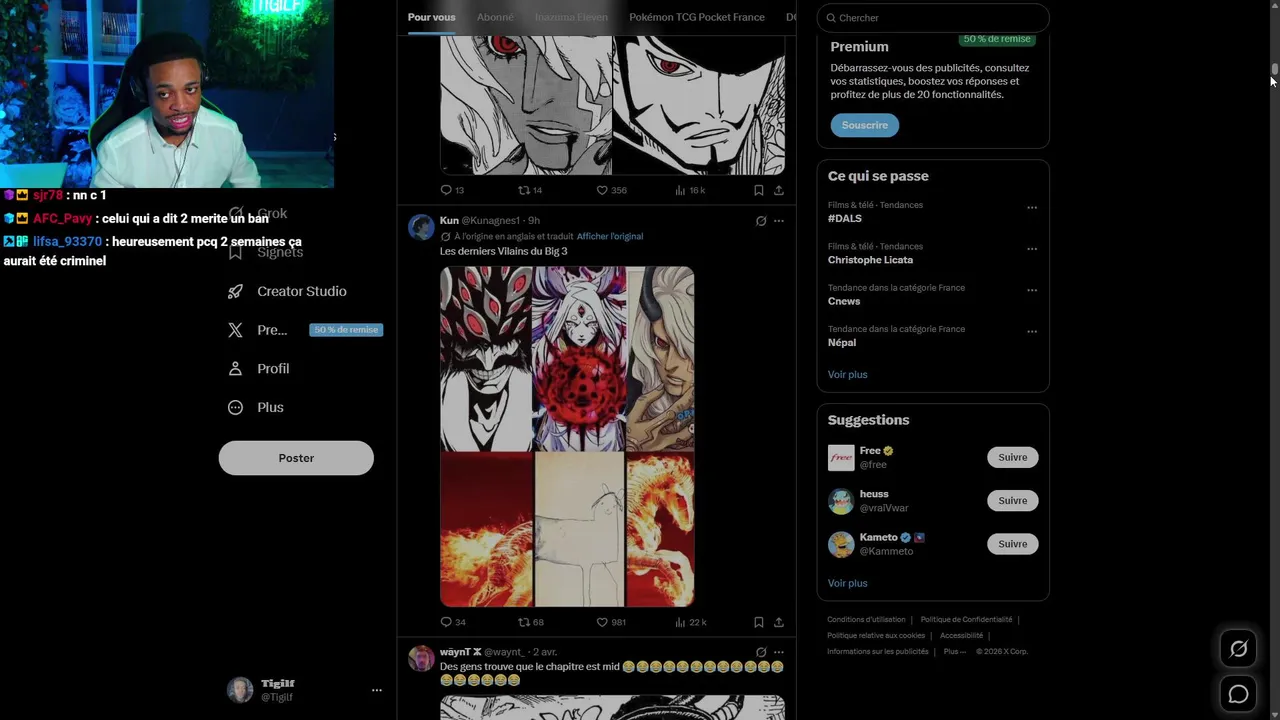Switch to the Inazuma Eleven tab

pyautogui.click(x=571, y=17)
